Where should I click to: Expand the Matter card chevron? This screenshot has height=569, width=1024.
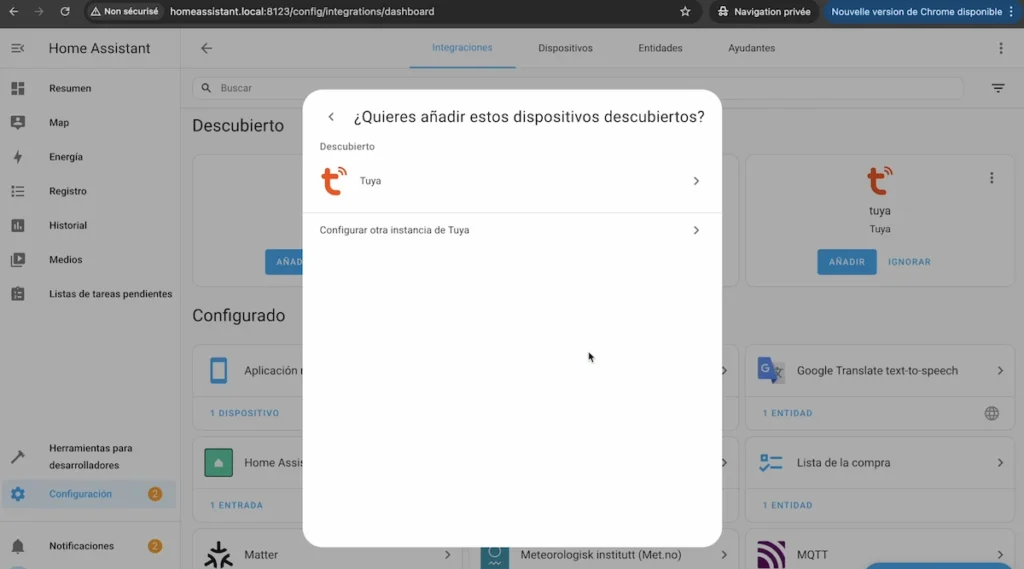pyautogui.click(x=447, y=555)
